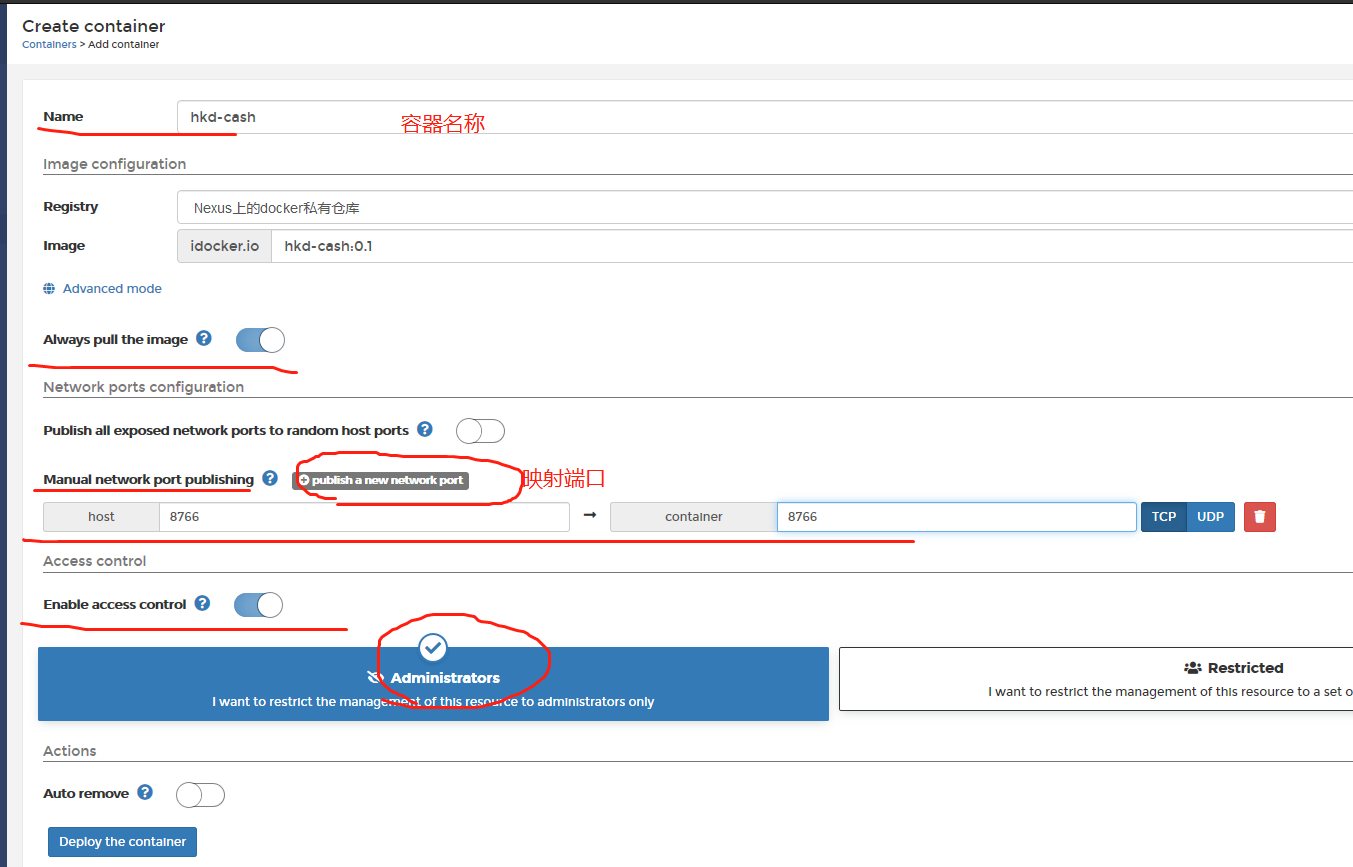This screenshot has height=867, width=1353.
Task: Choose the Restricted access control option
Action: (x=1096, y=679)
